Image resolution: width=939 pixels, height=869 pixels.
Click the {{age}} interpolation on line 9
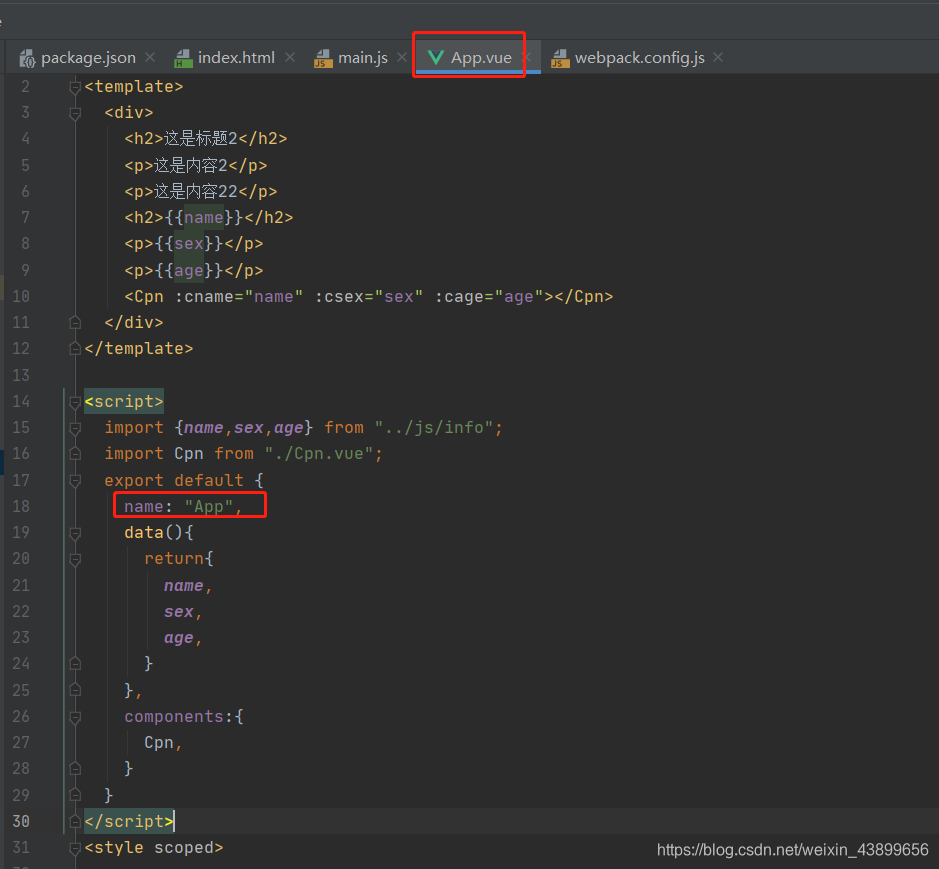(189, 271)
